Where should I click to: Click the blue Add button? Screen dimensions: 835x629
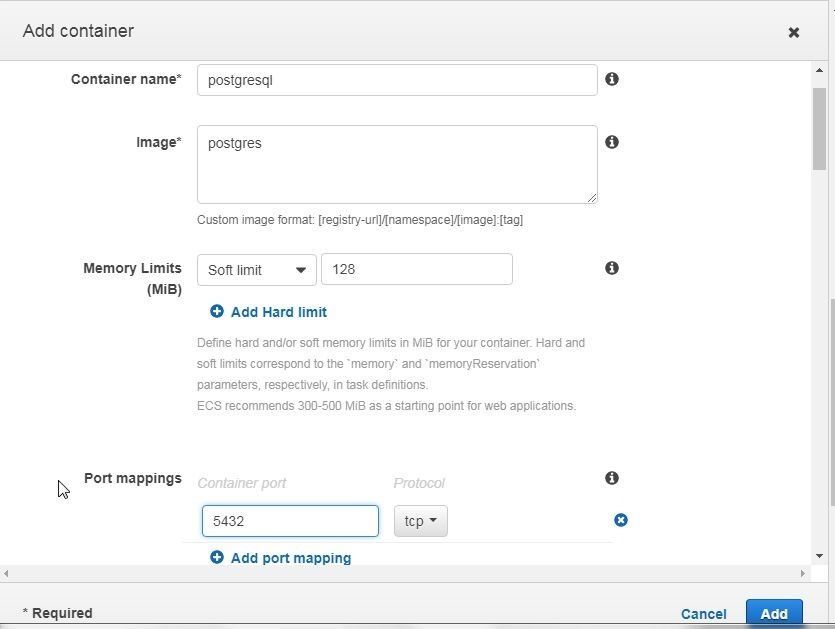[x=774, y=612]
